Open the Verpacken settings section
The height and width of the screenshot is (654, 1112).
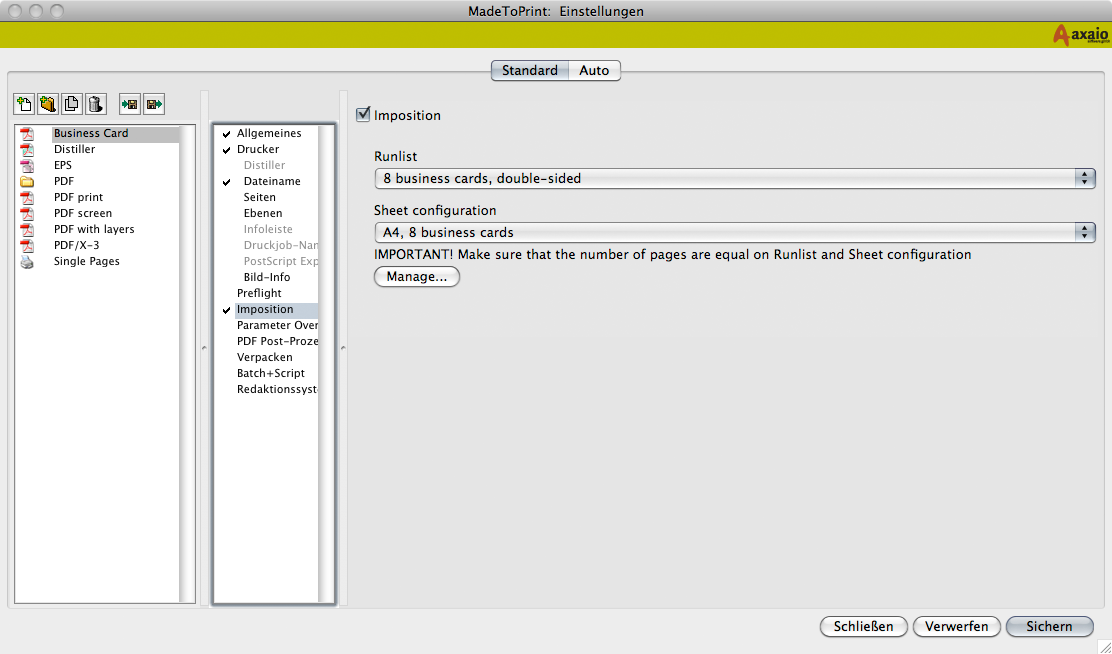click(x=265, y=358)
